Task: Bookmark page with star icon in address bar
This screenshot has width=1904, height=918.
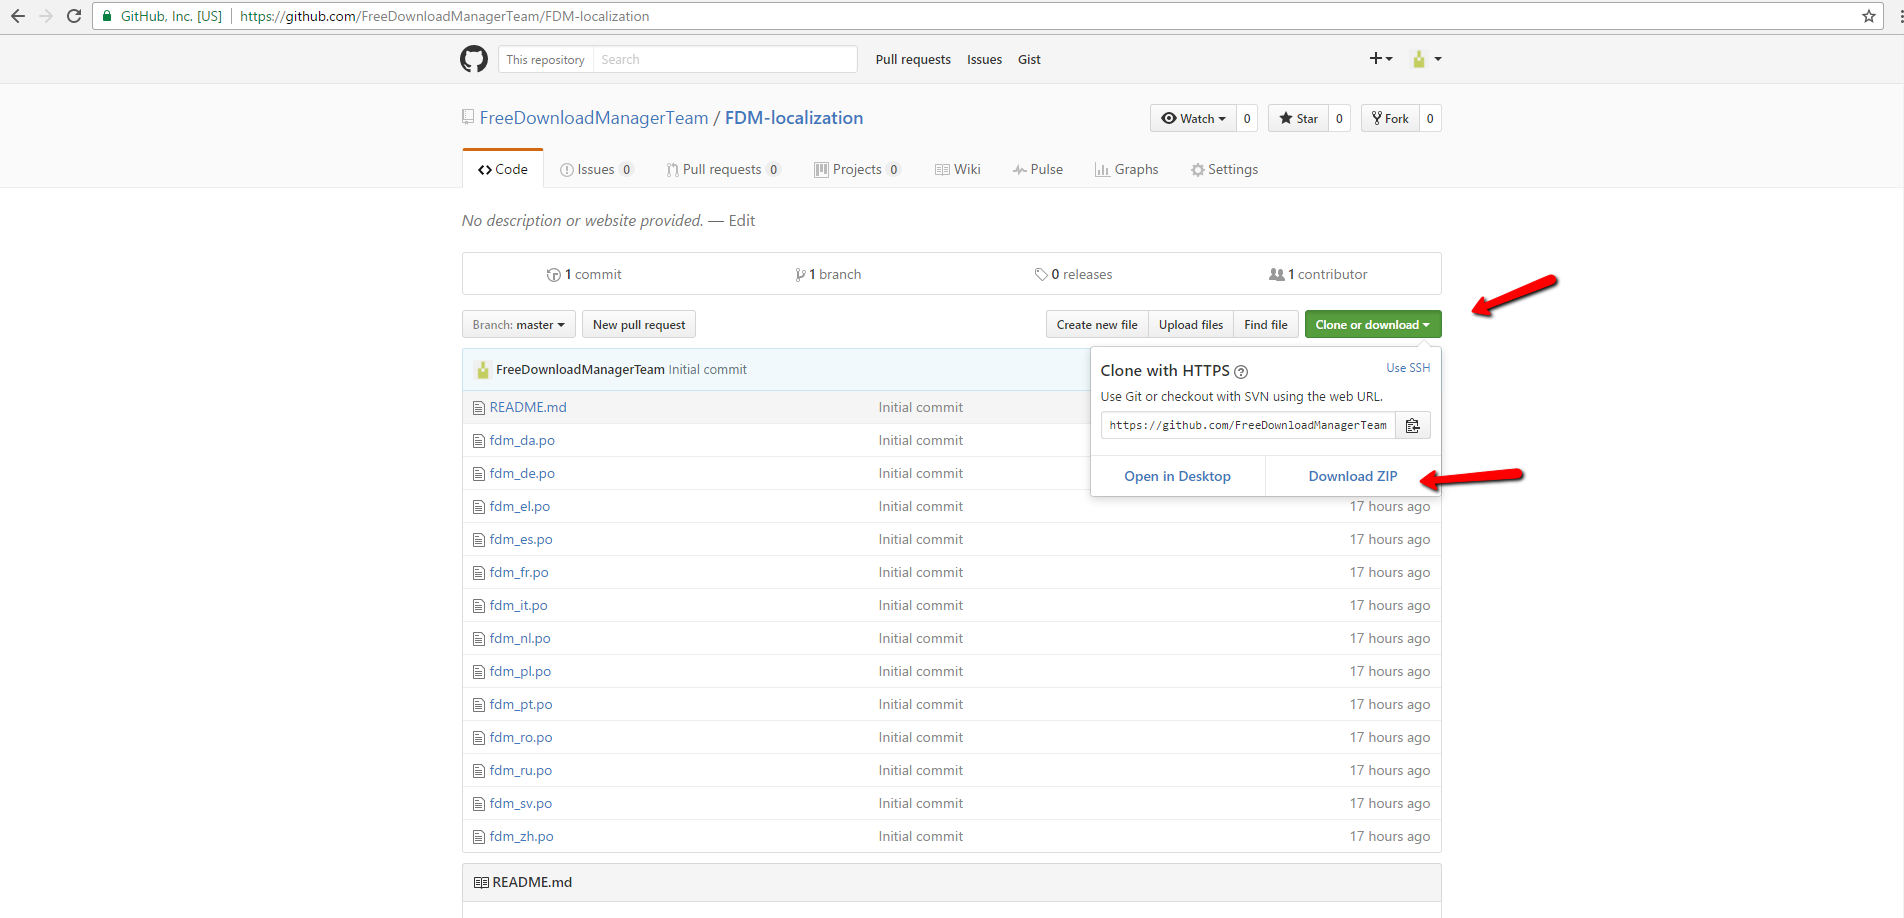Action: tap(1868, 16)
